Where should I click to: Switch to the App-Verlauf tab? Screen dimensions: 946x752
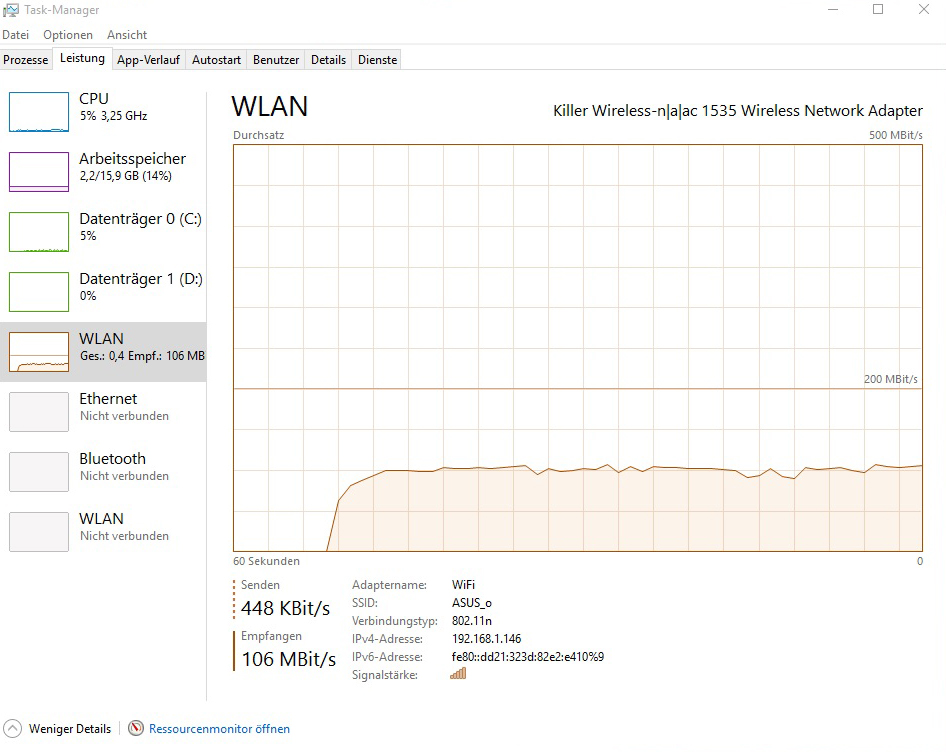(x=148, y=60)
